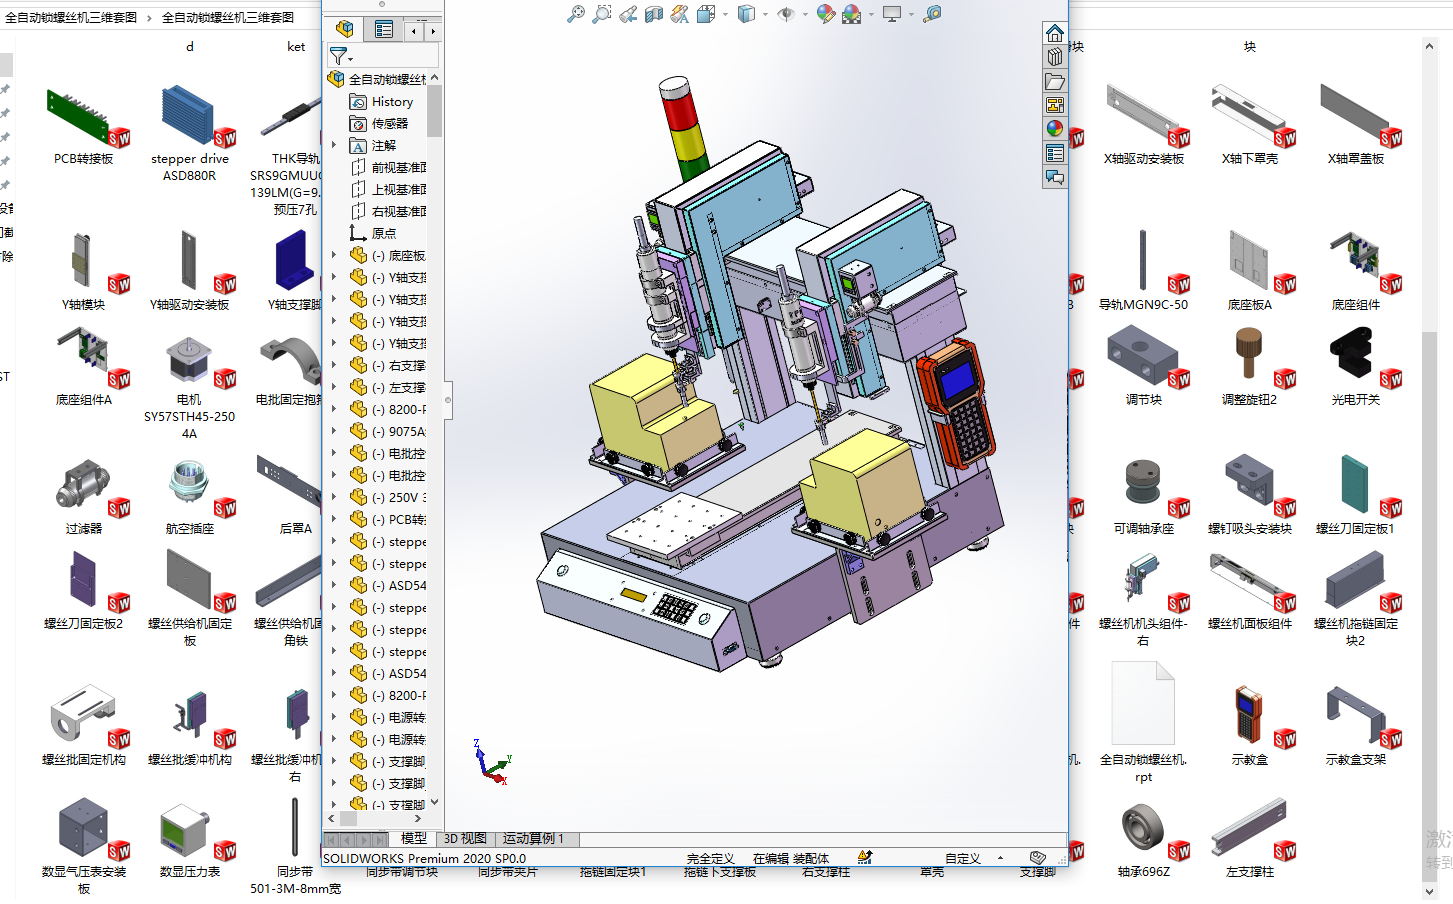Image resolution: width=1453 pixels, height=904 pixels.
Task: Open the SOLIDWORKS Forum chat icon
Action: coord(1055,177)
